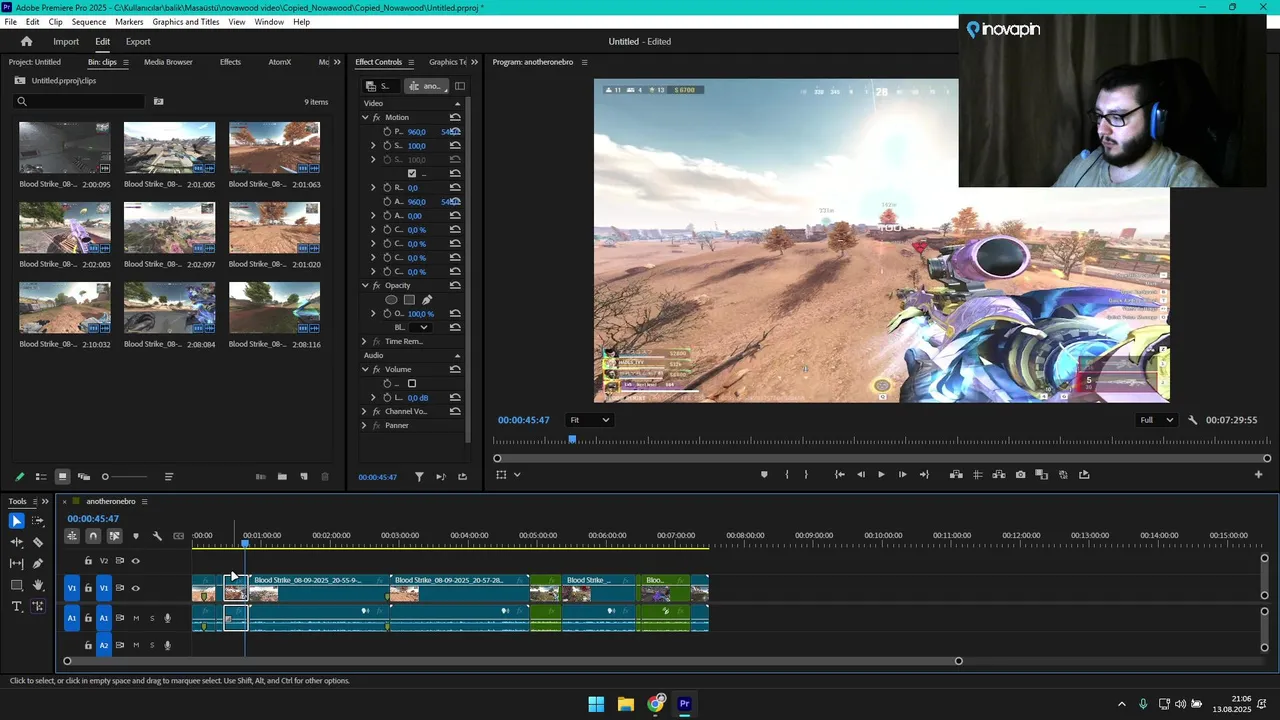Mute audio track A1
Screen dimensions: 1280x720
tap(136, 618)
